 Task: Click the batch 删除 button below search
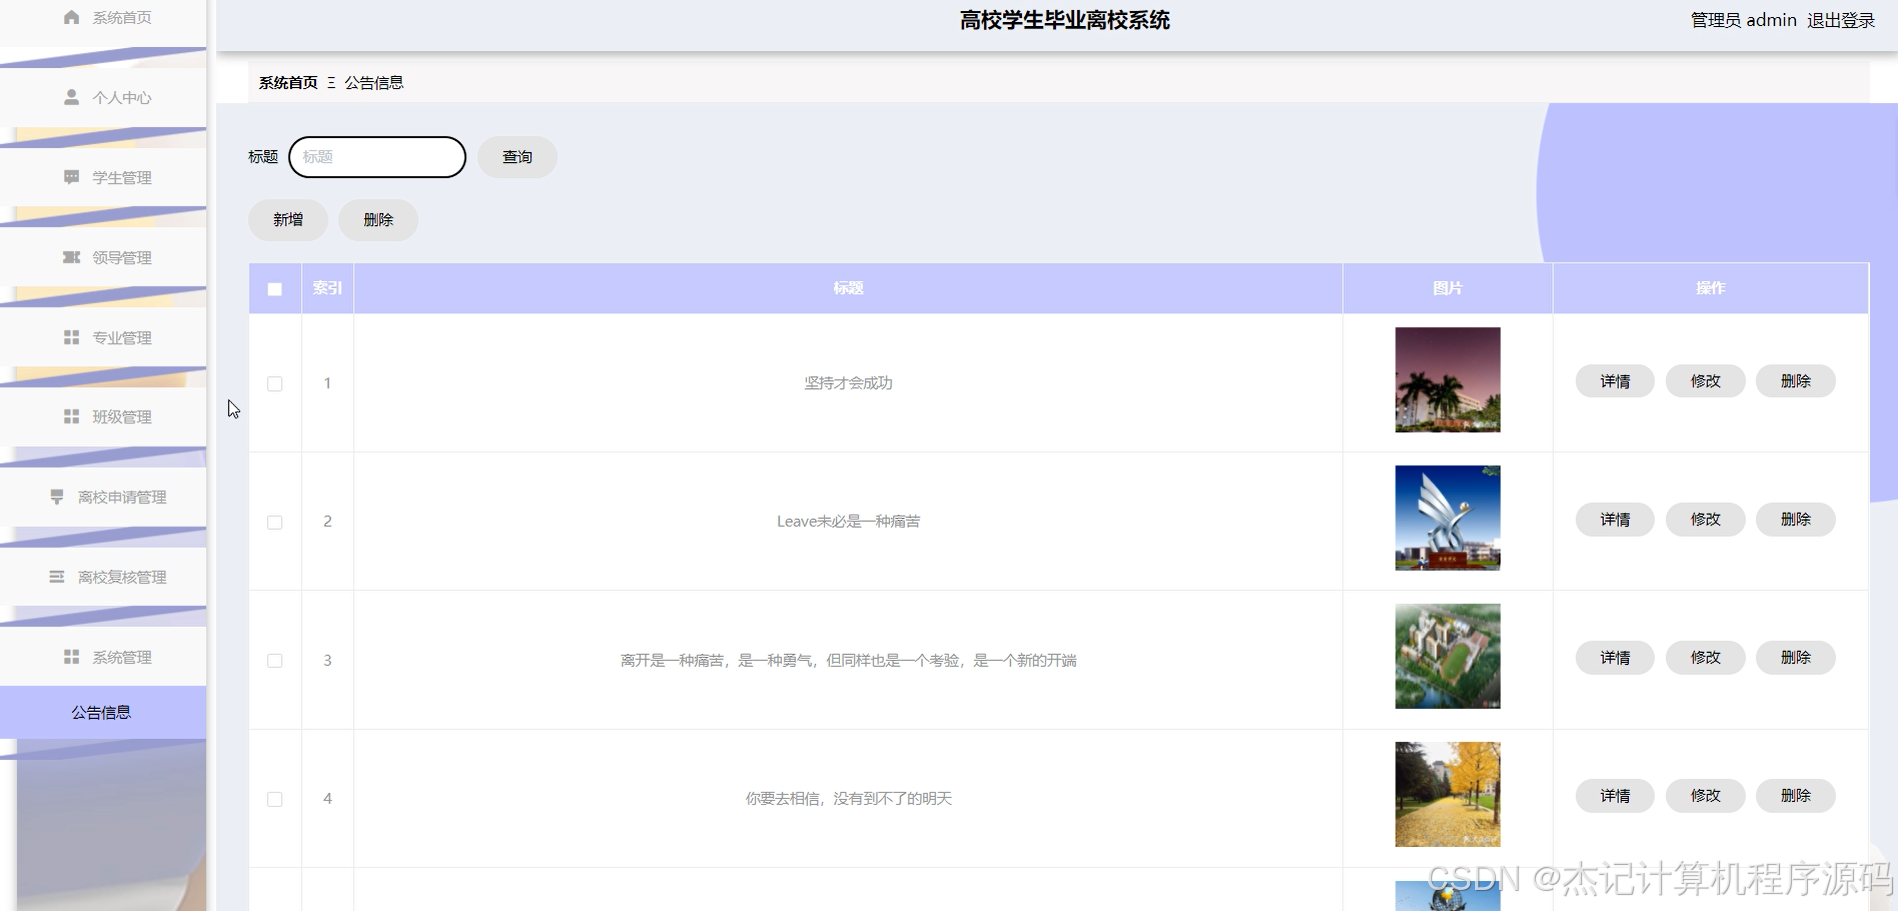pyautogui.click(x=378, y=220)
